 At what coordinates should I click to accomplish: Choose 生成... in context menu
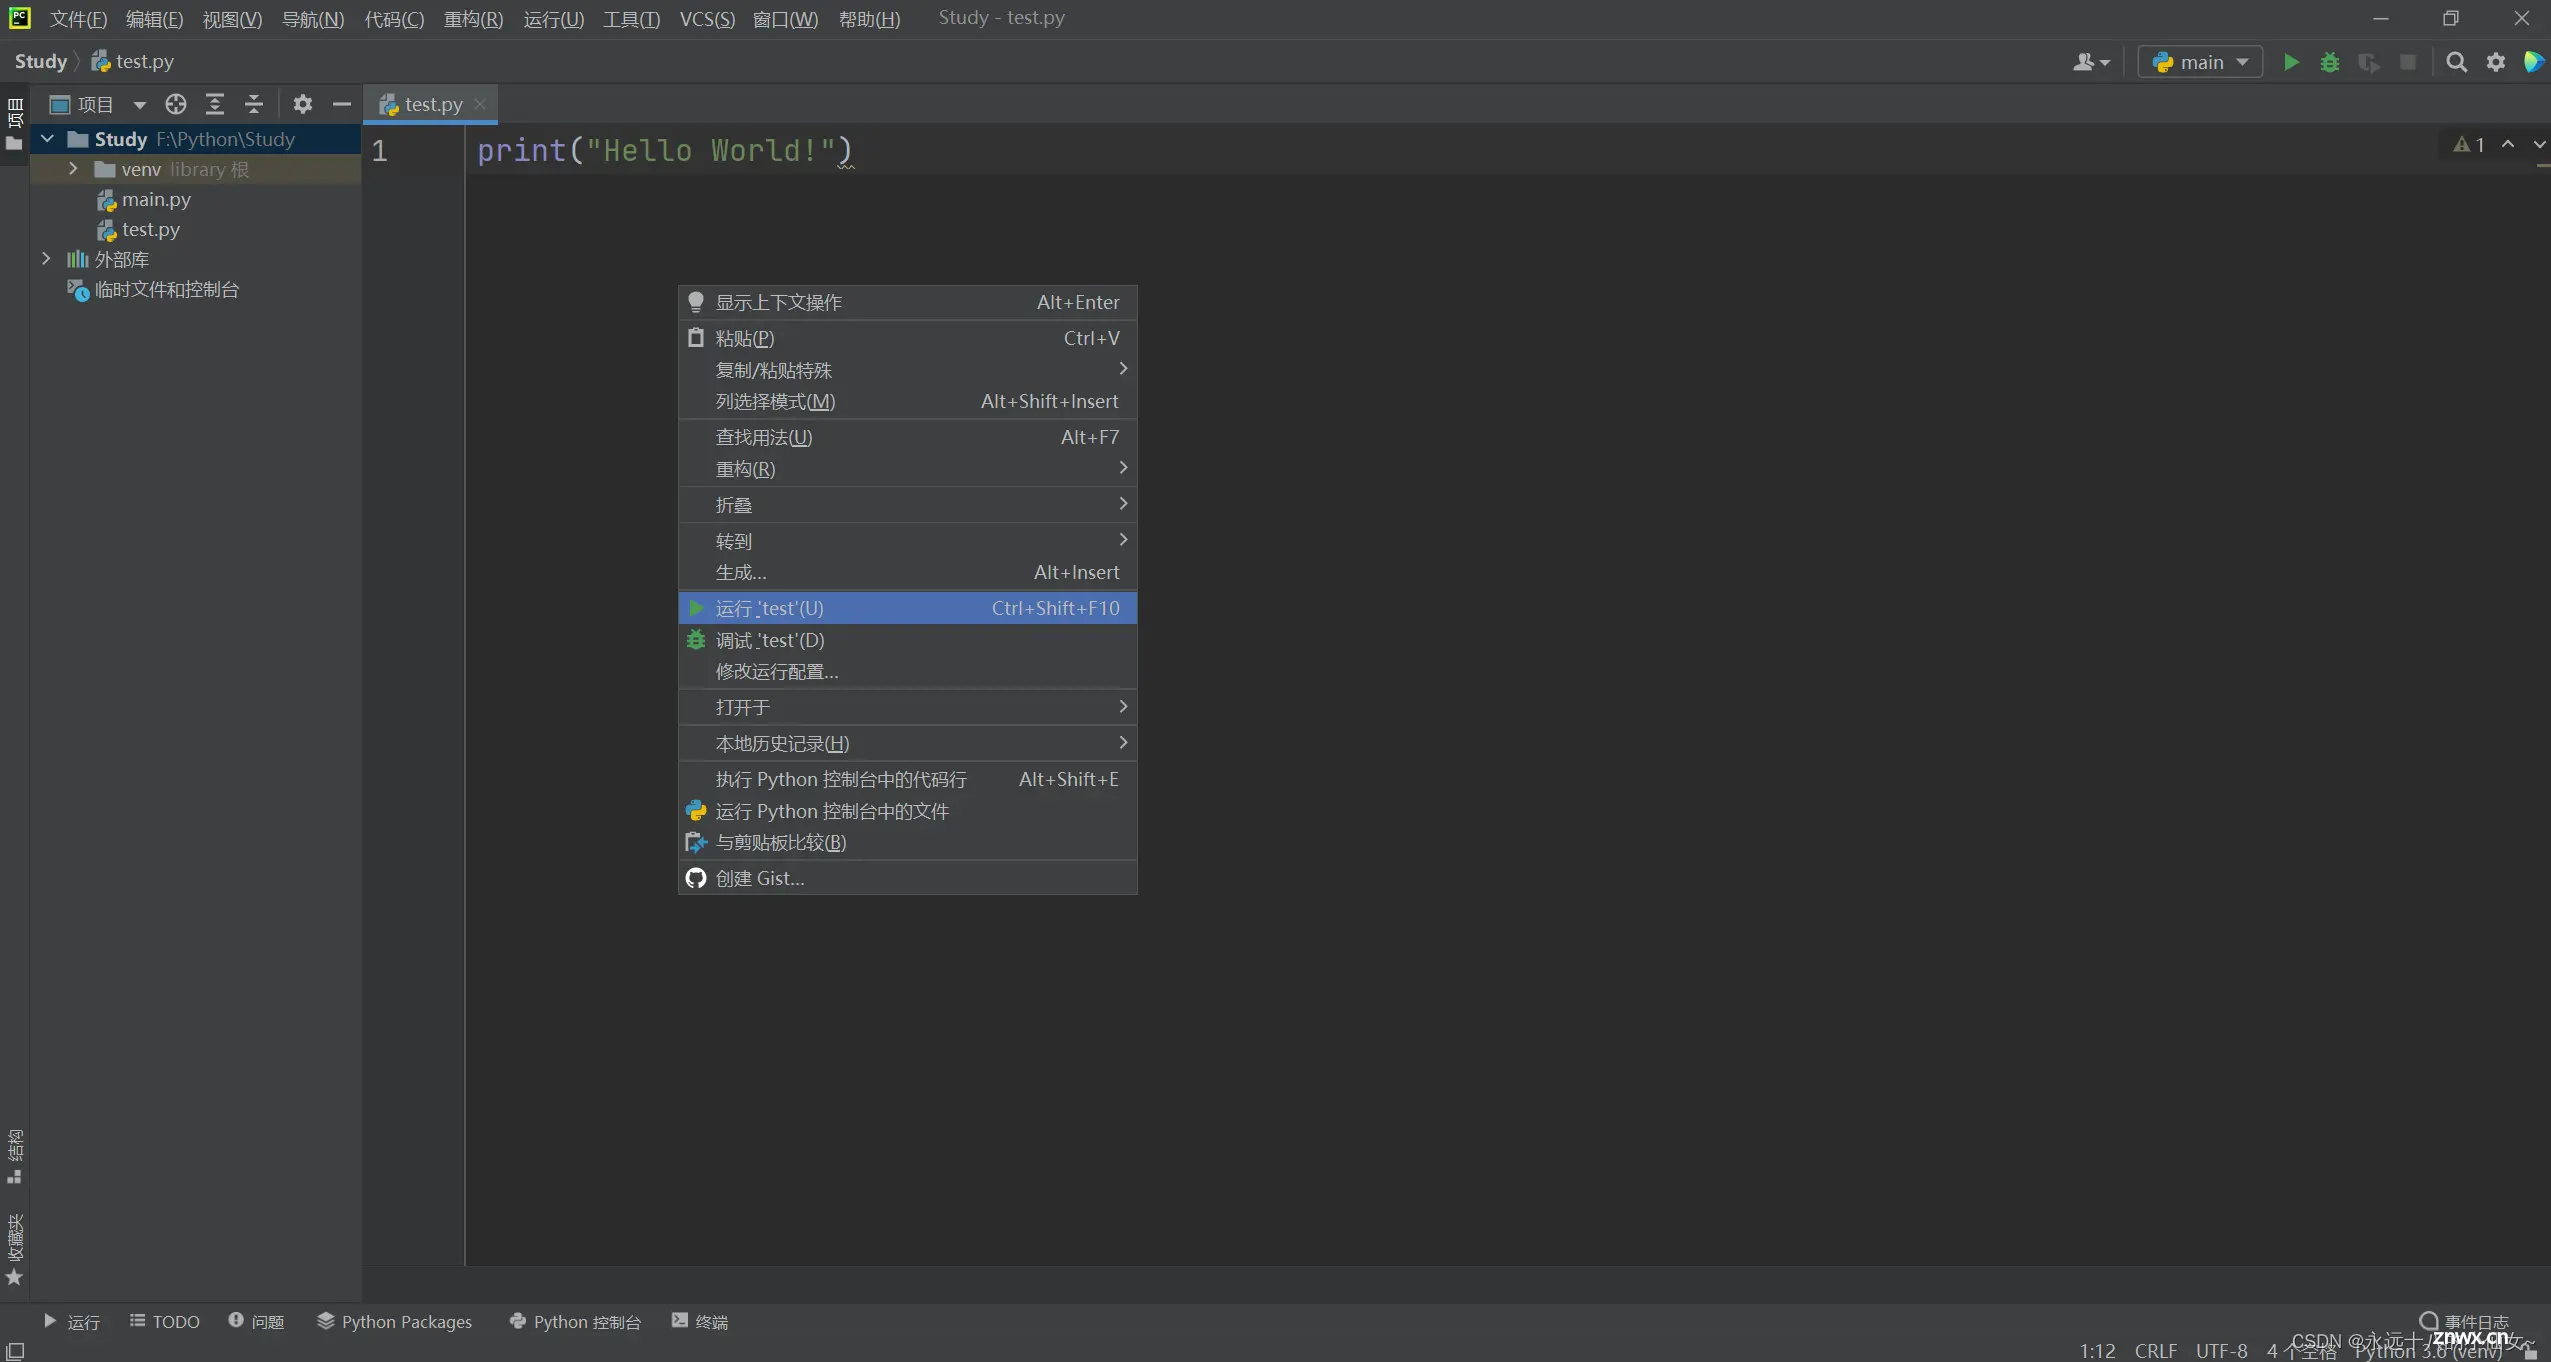tap(907, 572)
